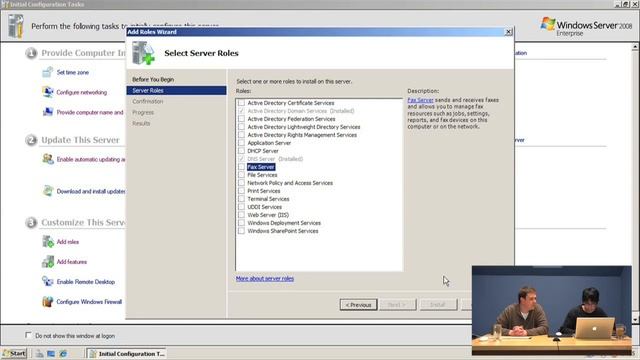
Task: Check the Application Server role
Action: click(x=241, y=143)
